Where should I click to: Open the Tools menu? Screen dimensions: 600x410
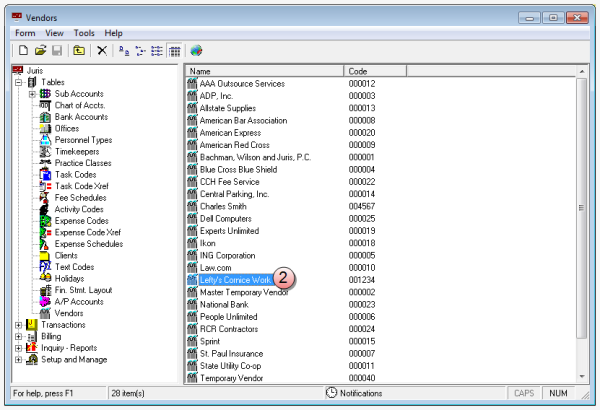pyautogui.click(x=84, y=33)
